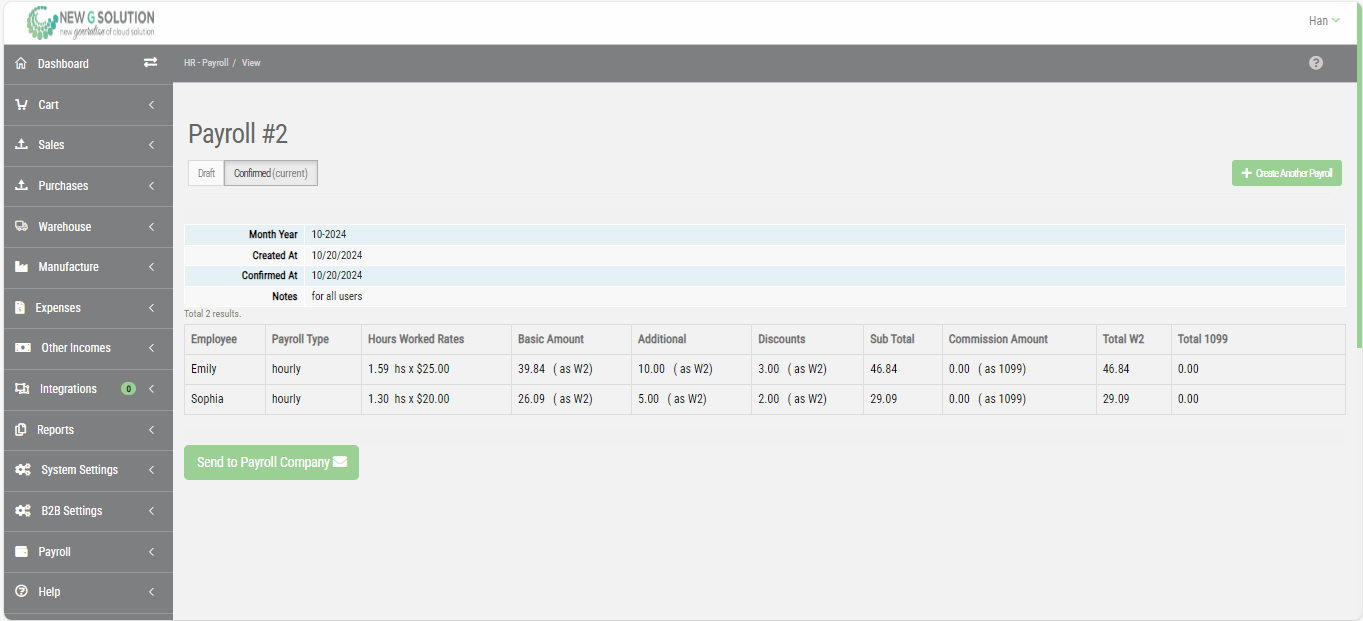Open the Help sidebar menu
The height and width of the screenshot is (621, 1363).
88,592
